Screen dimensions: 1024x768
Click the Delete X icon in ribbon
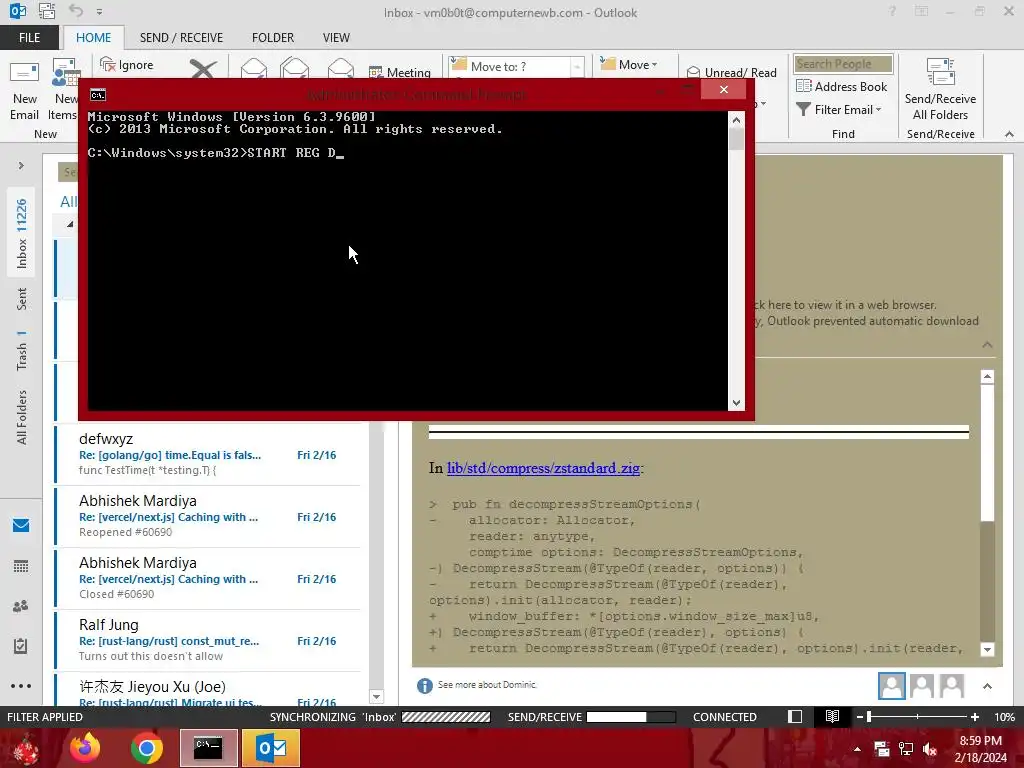pos(203,69)
